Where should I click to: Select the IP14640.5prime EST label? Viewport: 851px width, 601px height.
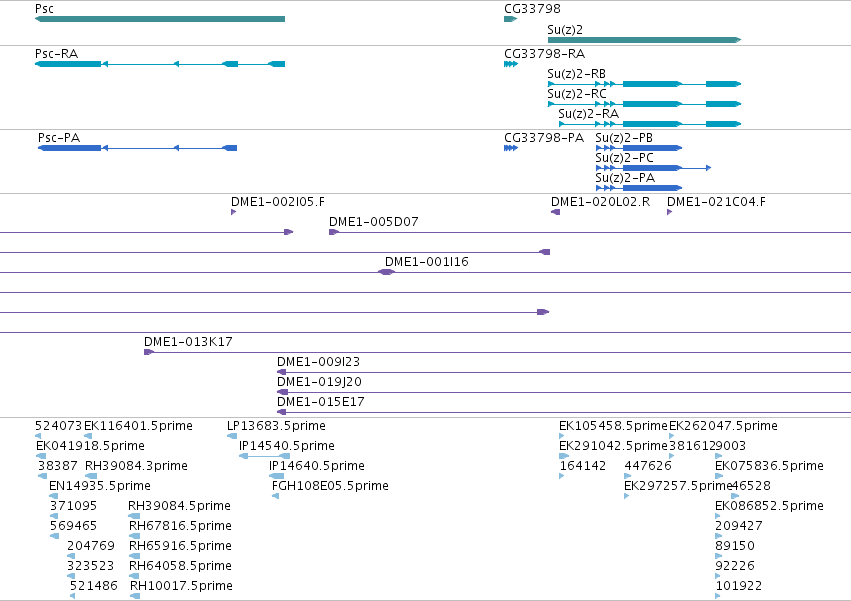[x=316, y=466]
